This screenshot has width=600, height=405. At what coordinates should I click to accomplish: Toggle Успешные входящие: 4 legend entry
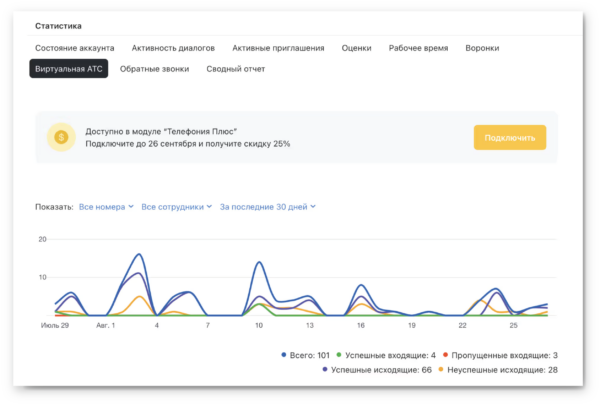pos(386,355)
